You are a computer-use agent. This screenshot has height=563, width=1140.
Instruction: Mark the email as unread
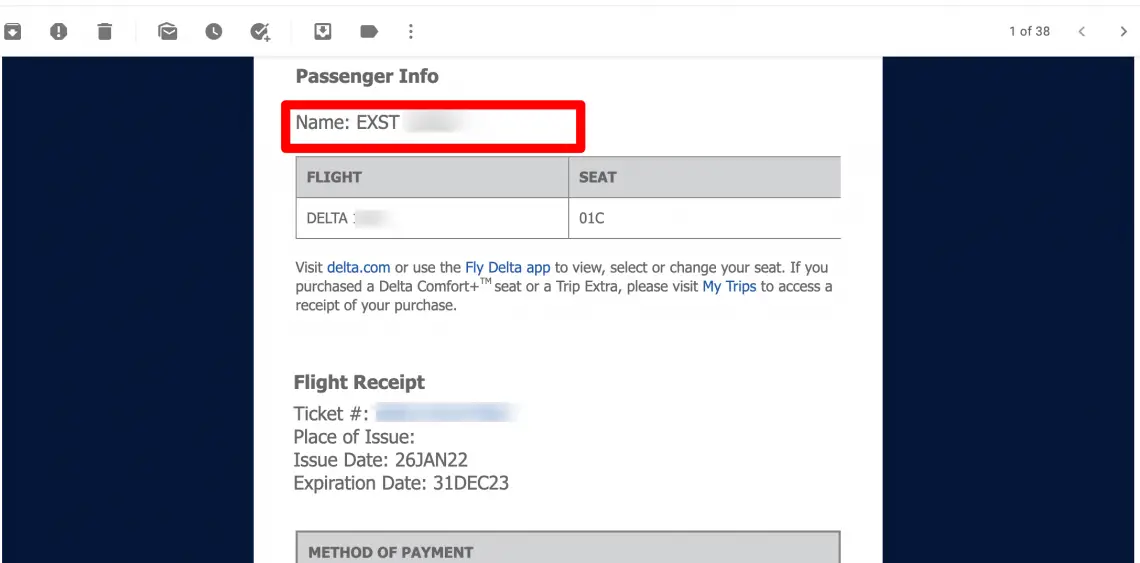click(x=168, y=31)
